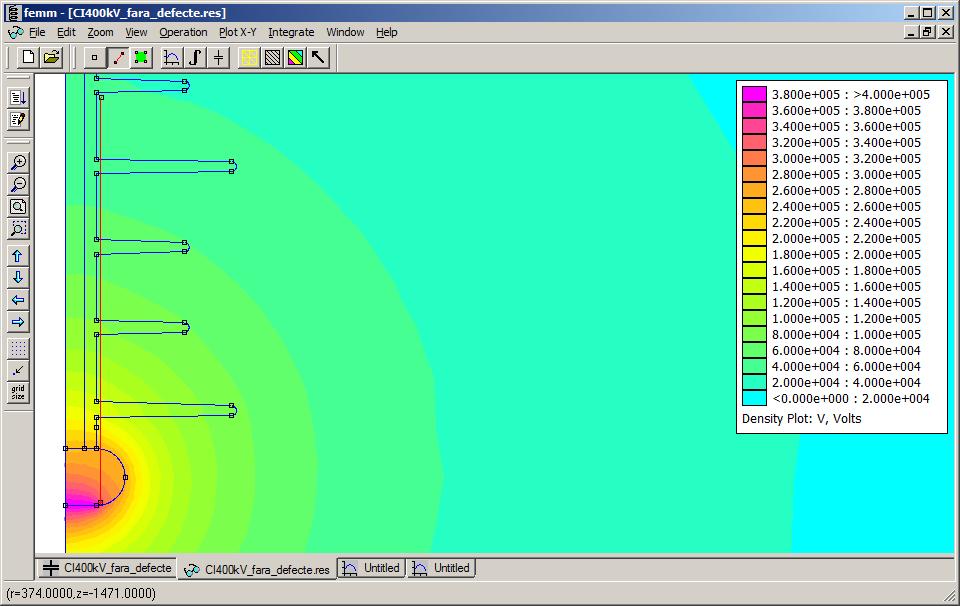Click the r, z coordinates in status bar
The image size is (960, 606).
pos(81,593)
